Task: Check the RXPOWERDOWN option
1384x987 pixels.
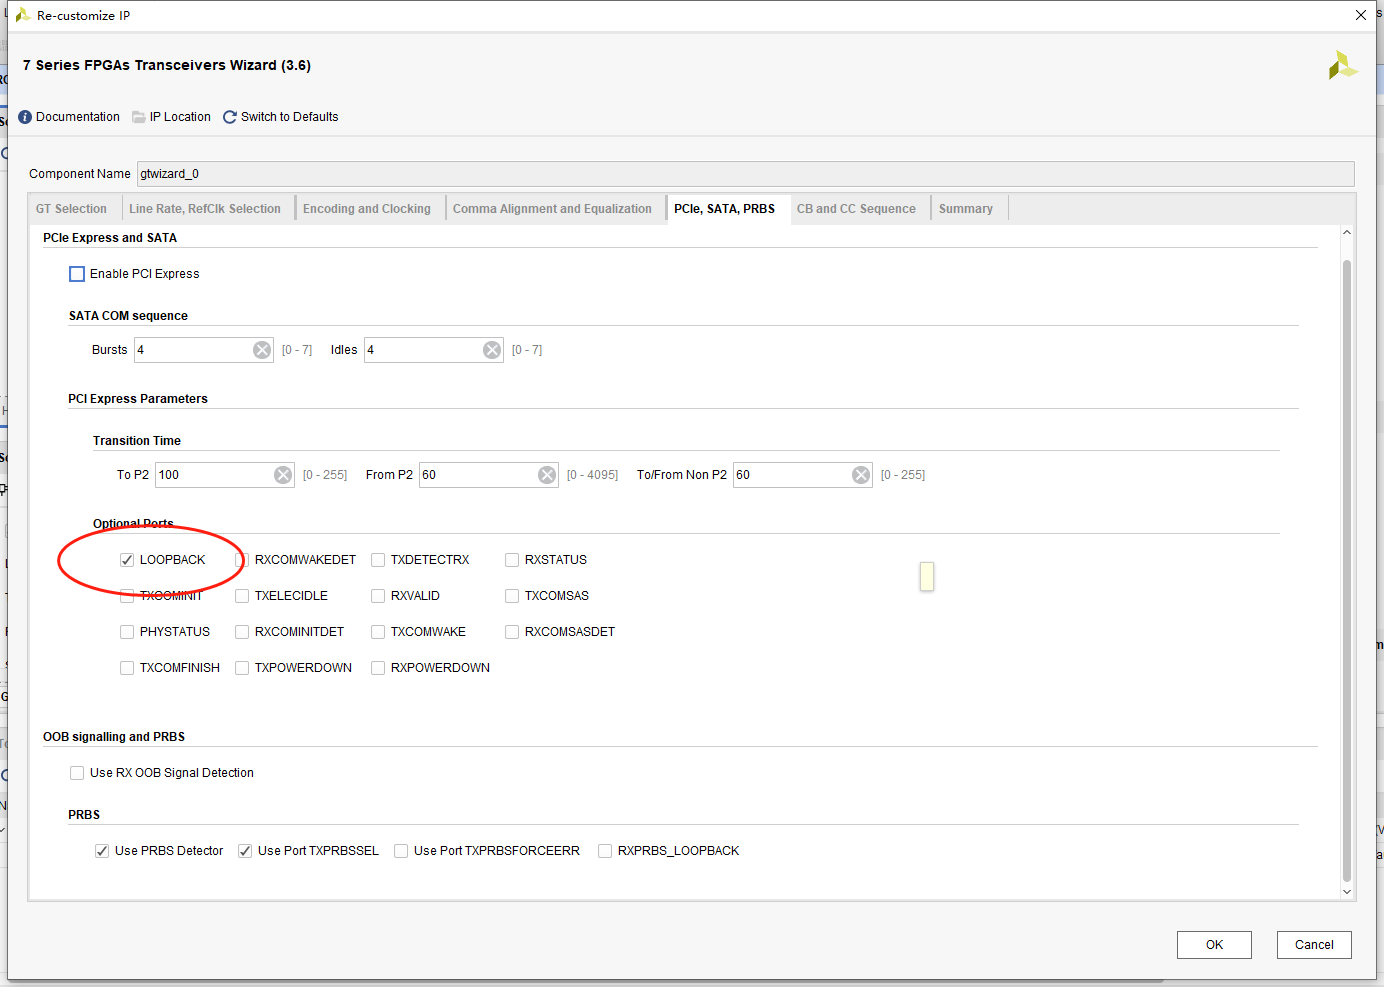Action: pyautogui.click(x=378, y=668)
